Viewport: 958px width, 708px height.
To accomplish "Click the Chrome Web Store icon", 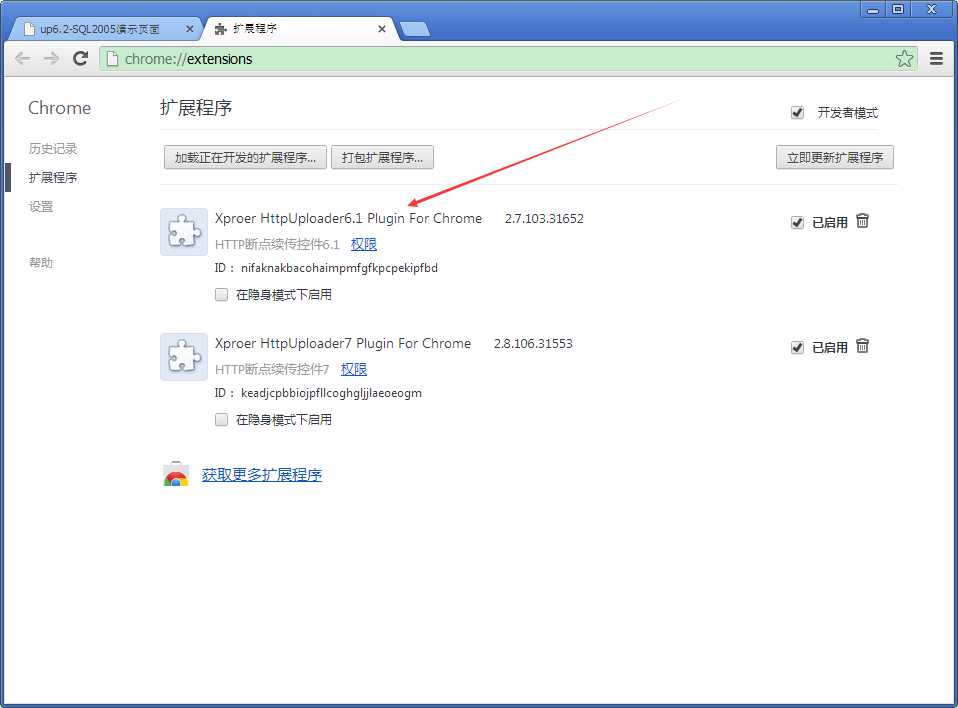I will 176,475.
